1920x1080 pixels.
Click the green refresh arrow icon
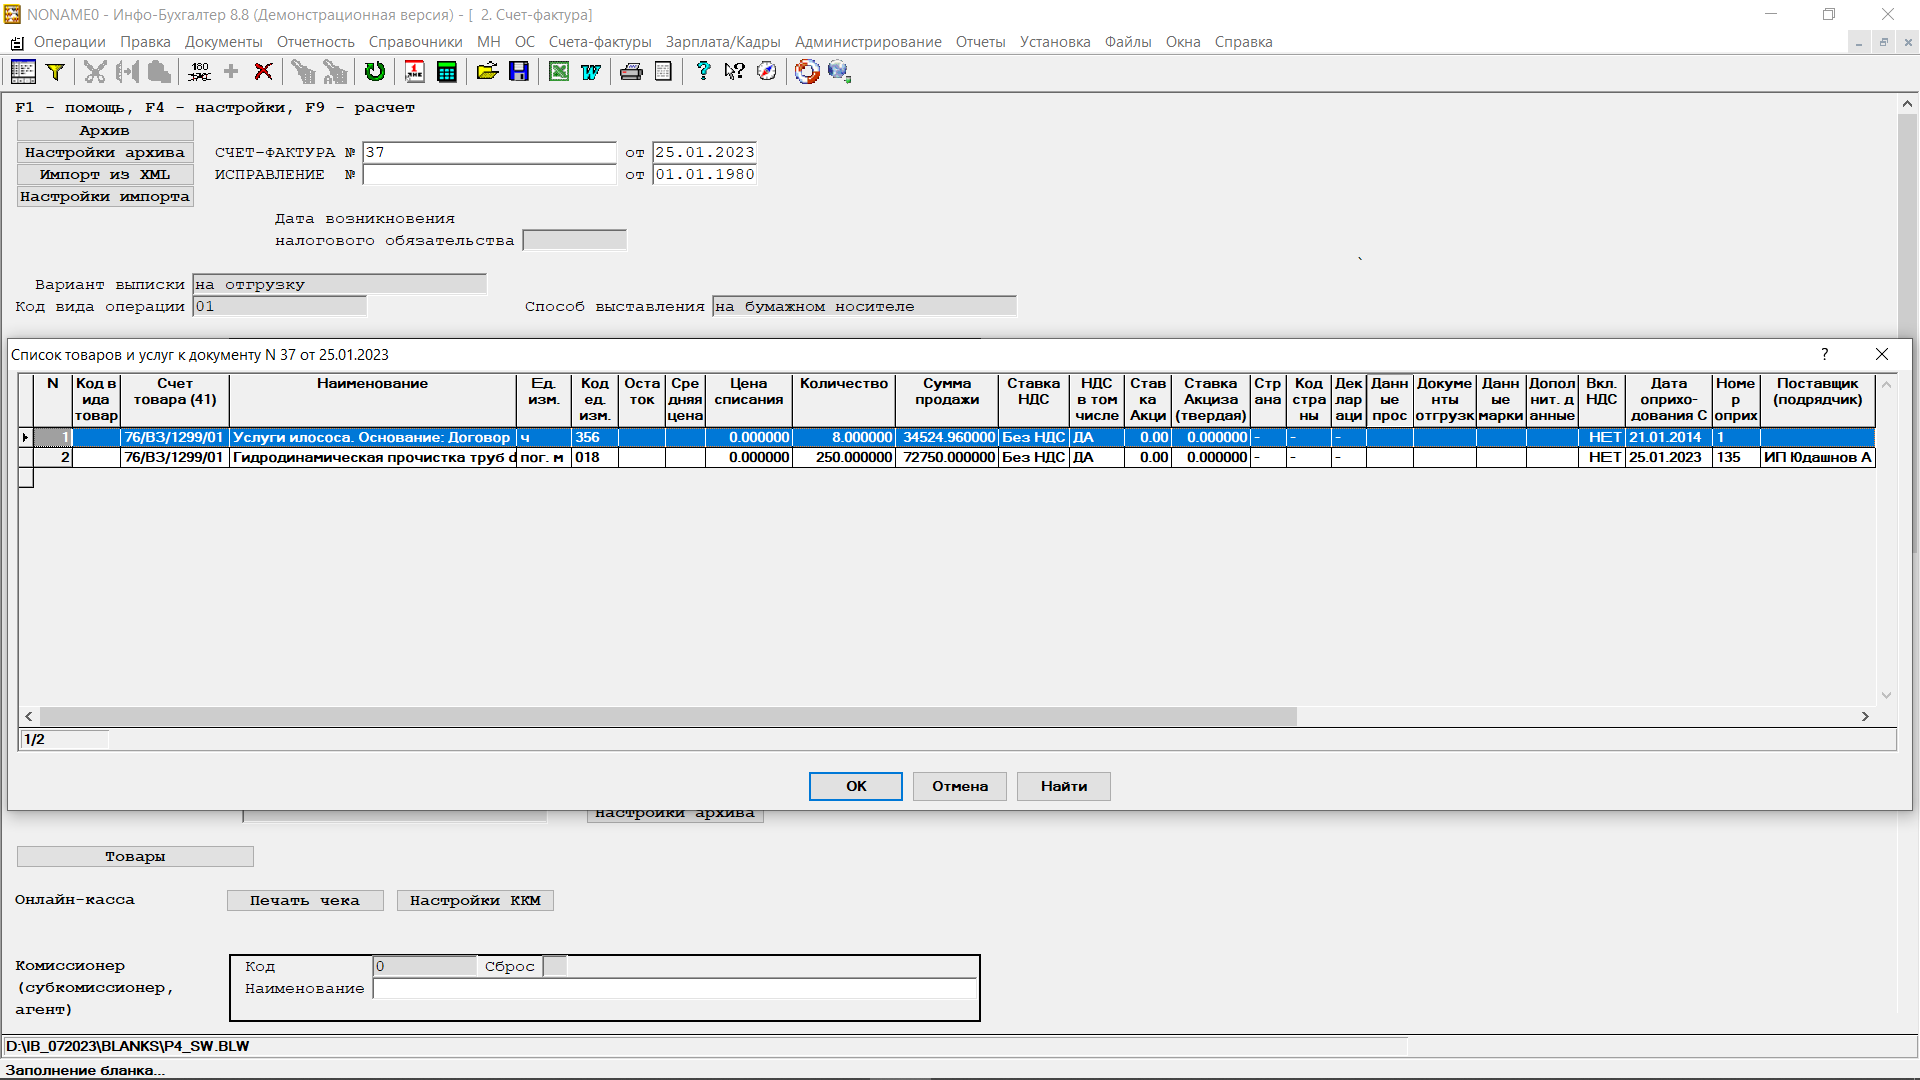pyautogui.click(x=375, y=71)
